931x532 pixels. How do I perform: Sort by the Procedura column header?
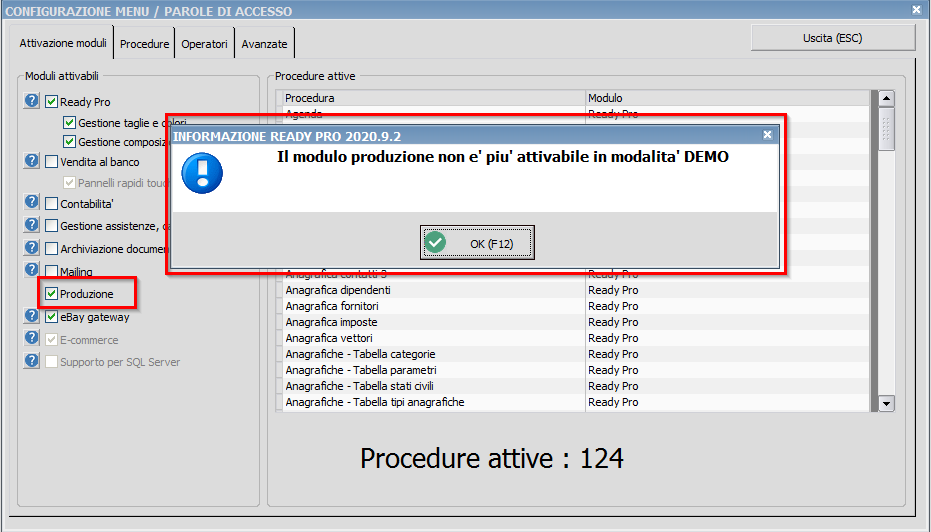(x=433, y=98)
